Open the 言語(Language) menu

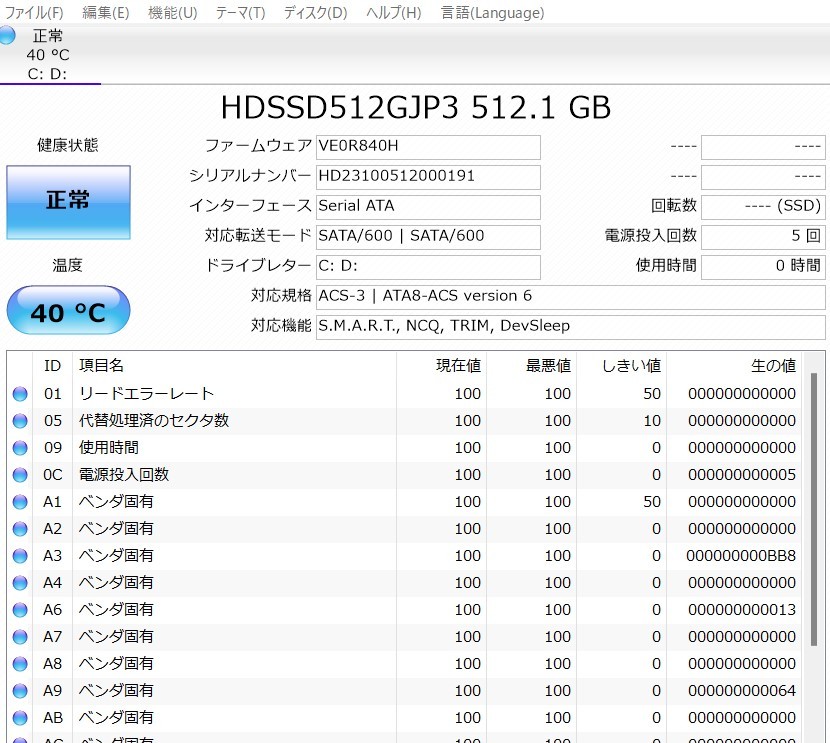point(492,13)
